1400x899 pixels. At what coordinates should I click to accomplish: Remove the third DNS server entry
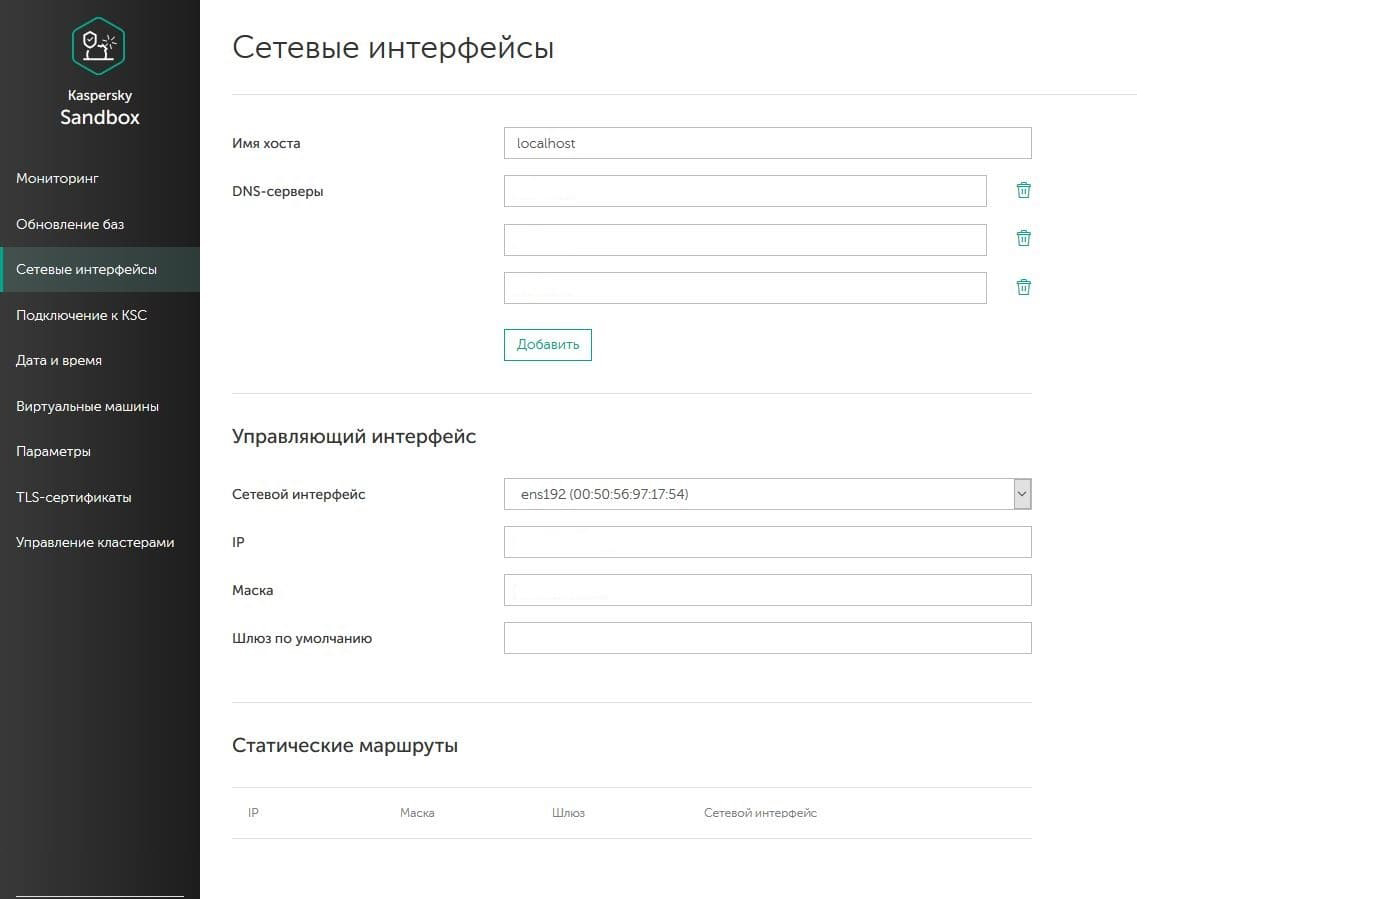pos(1023,287)
